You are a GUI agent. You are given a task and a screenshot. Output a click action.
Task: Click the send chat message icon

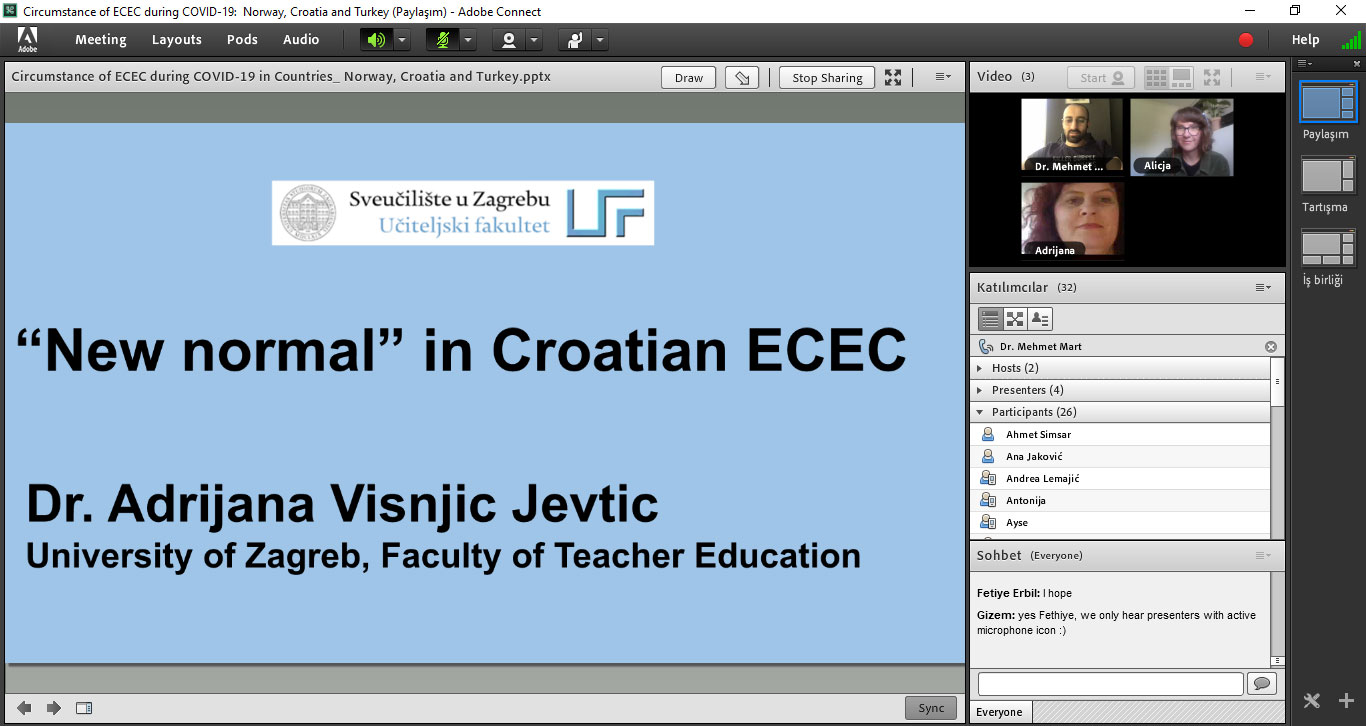coord(1261,683)
